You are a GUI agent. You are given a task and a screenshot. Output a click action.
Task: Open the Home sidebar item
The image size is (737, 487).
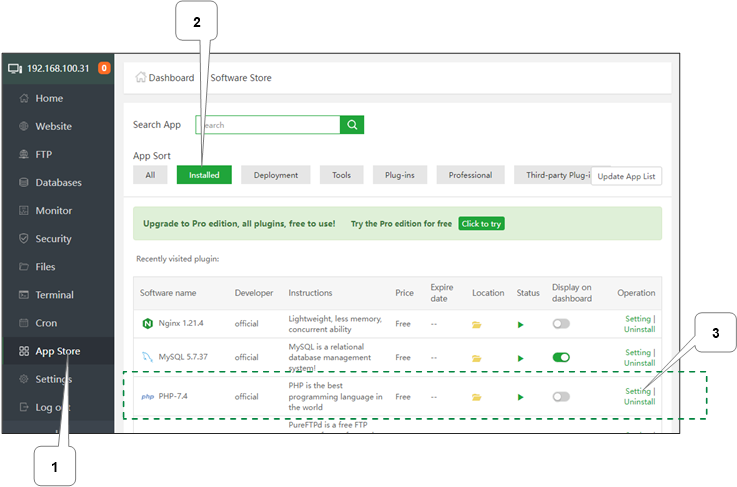pyautogui.click(x=49, y=98)
